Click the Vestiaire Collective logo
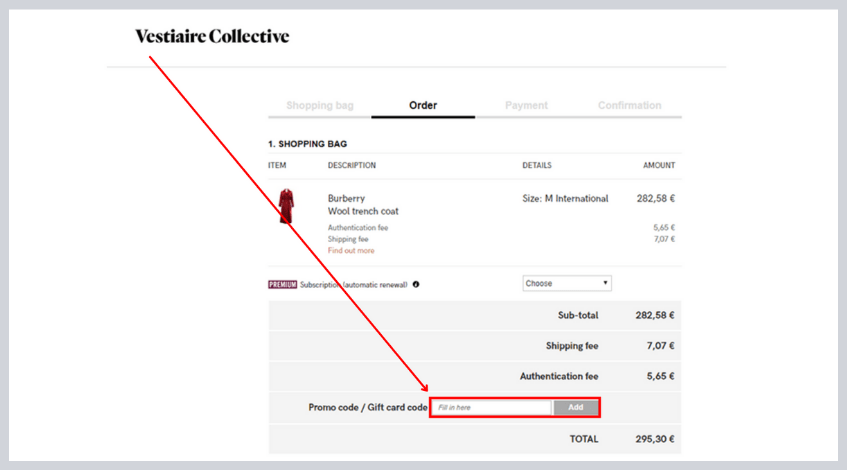The height and width of the screenshot is (470, 847). tap(212, 37)
